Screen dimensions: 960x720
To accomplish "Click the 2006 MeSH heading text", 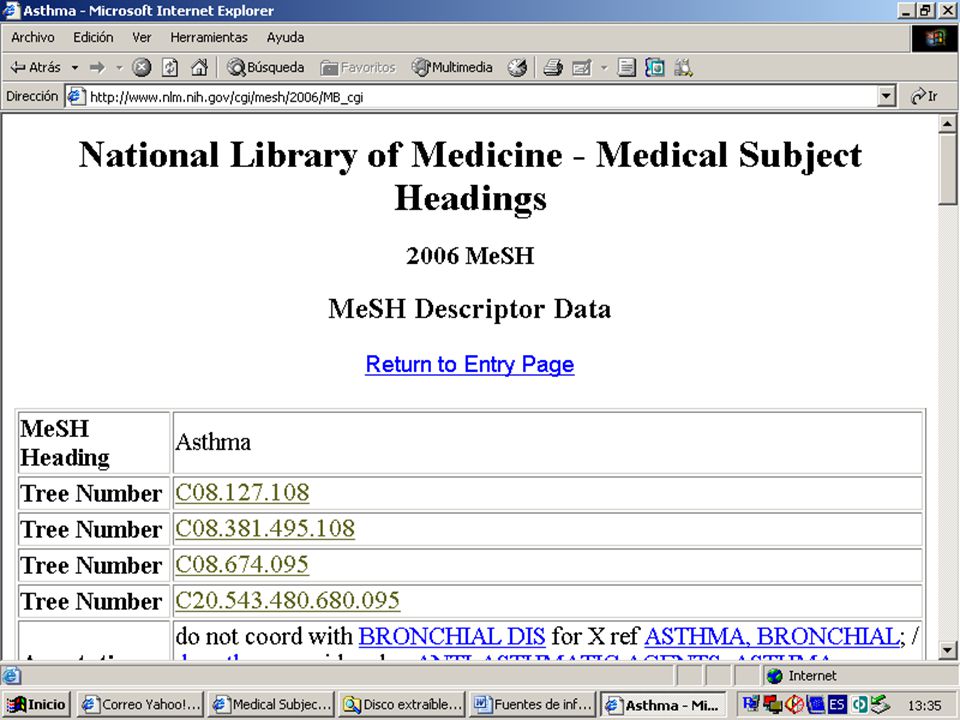I will [470, 255].
